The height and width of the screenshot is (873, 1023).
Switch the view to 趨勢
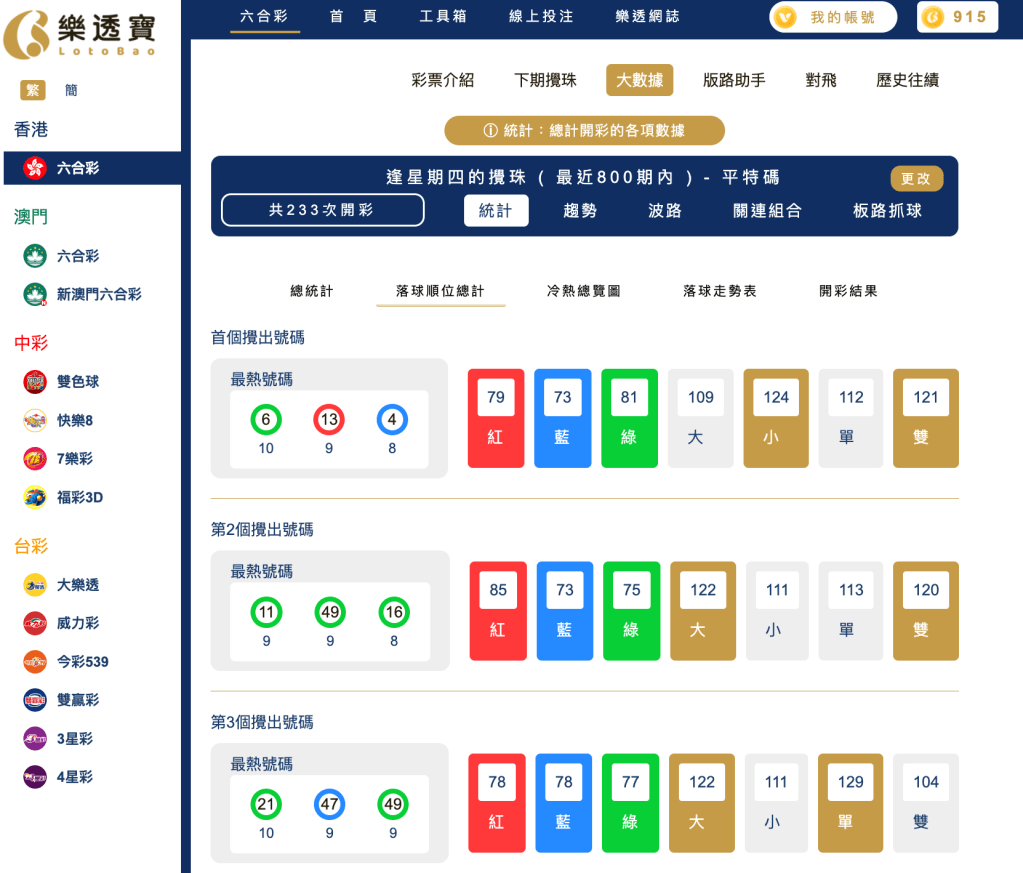pos(581,212)
